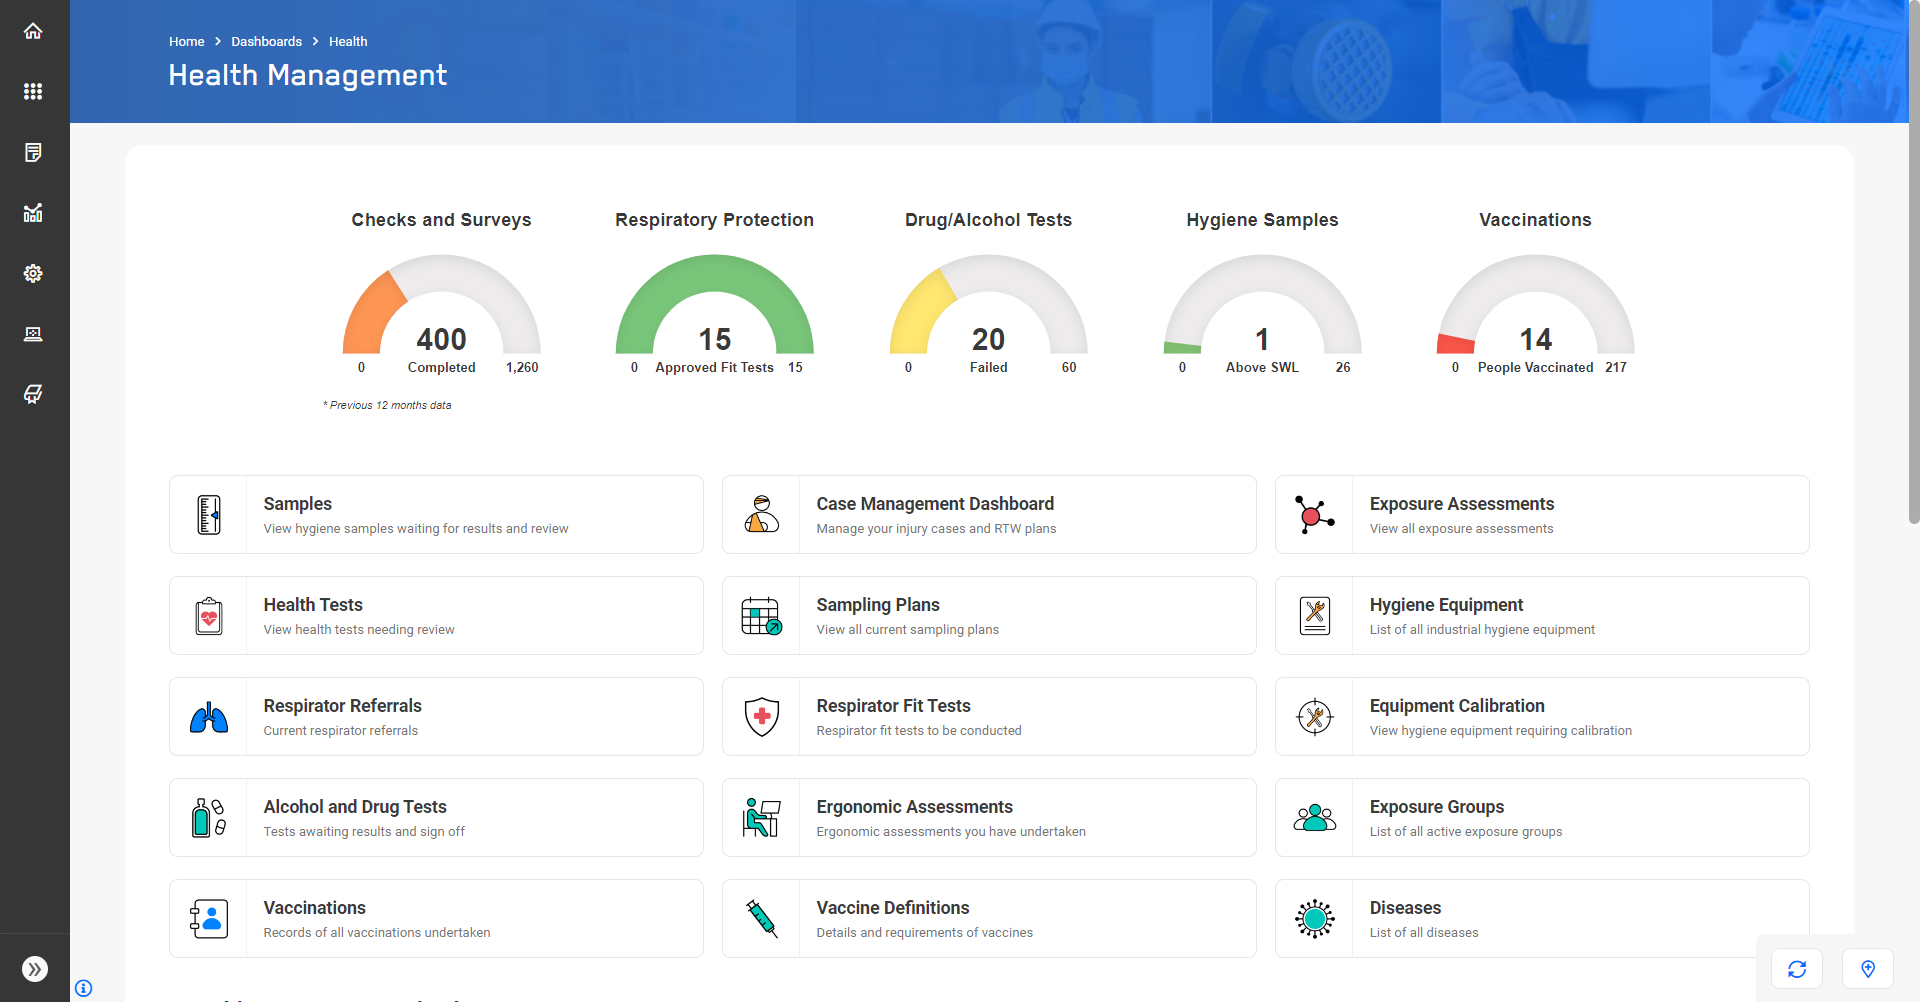Open the Health Tests card

436,615
